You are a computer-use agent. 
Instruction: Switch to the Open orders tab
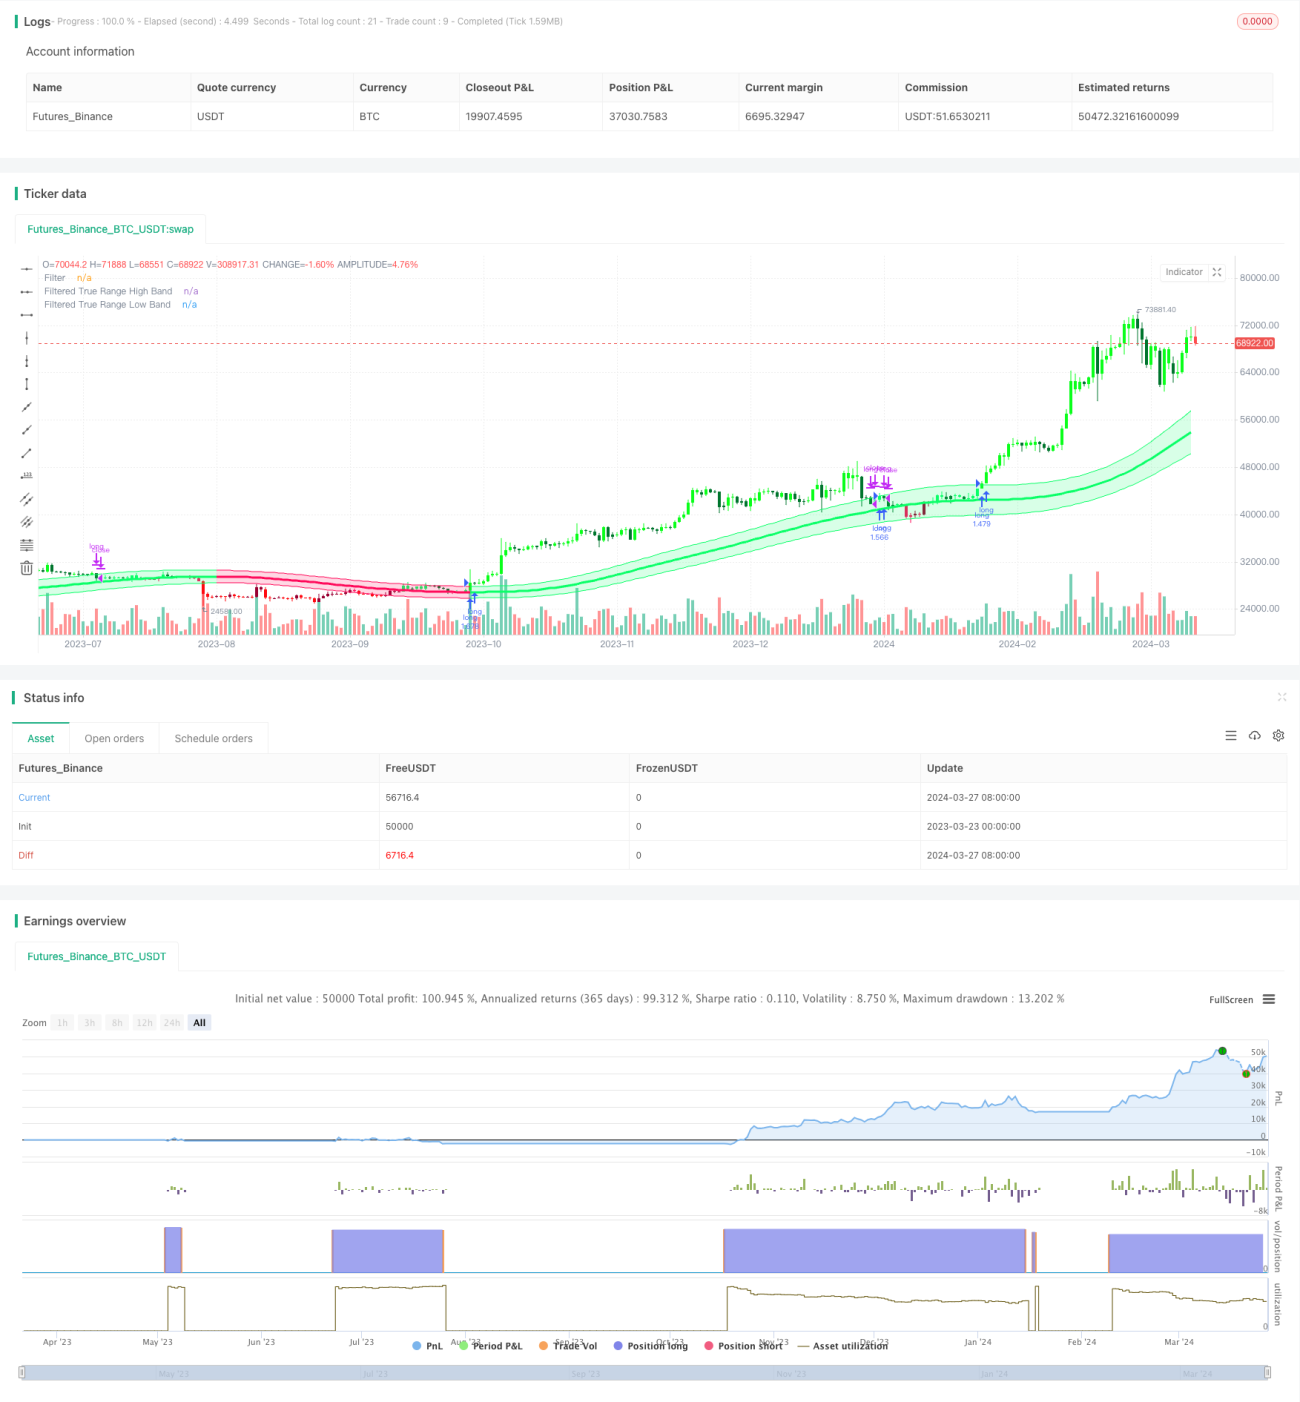[x=114, y=738]
